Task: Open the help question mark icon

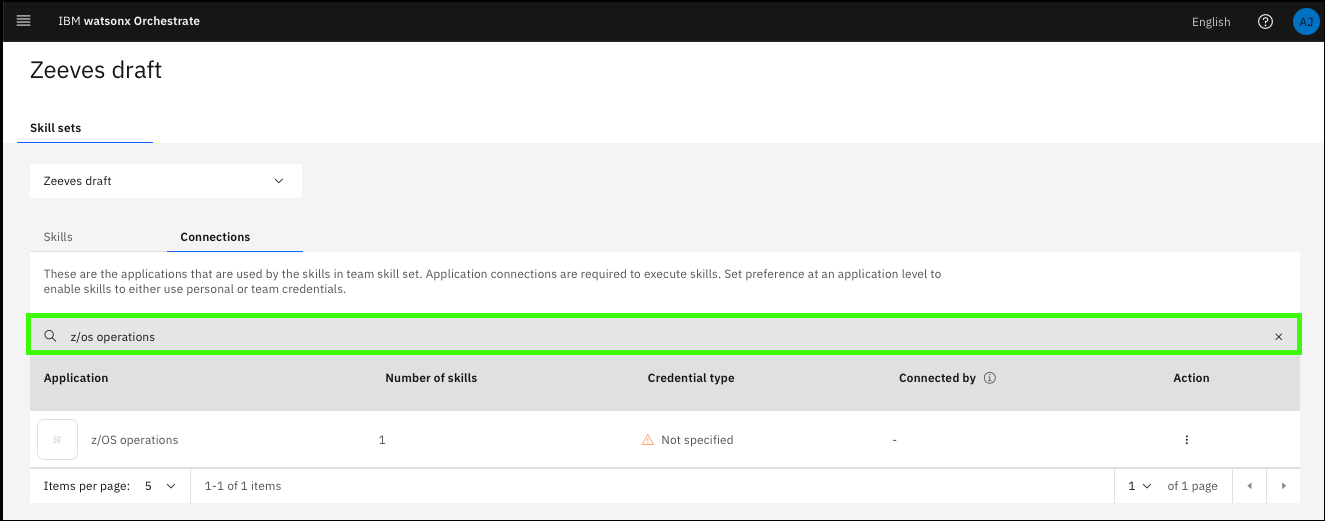Action: pyautogui.click(x=1265, y=21)
